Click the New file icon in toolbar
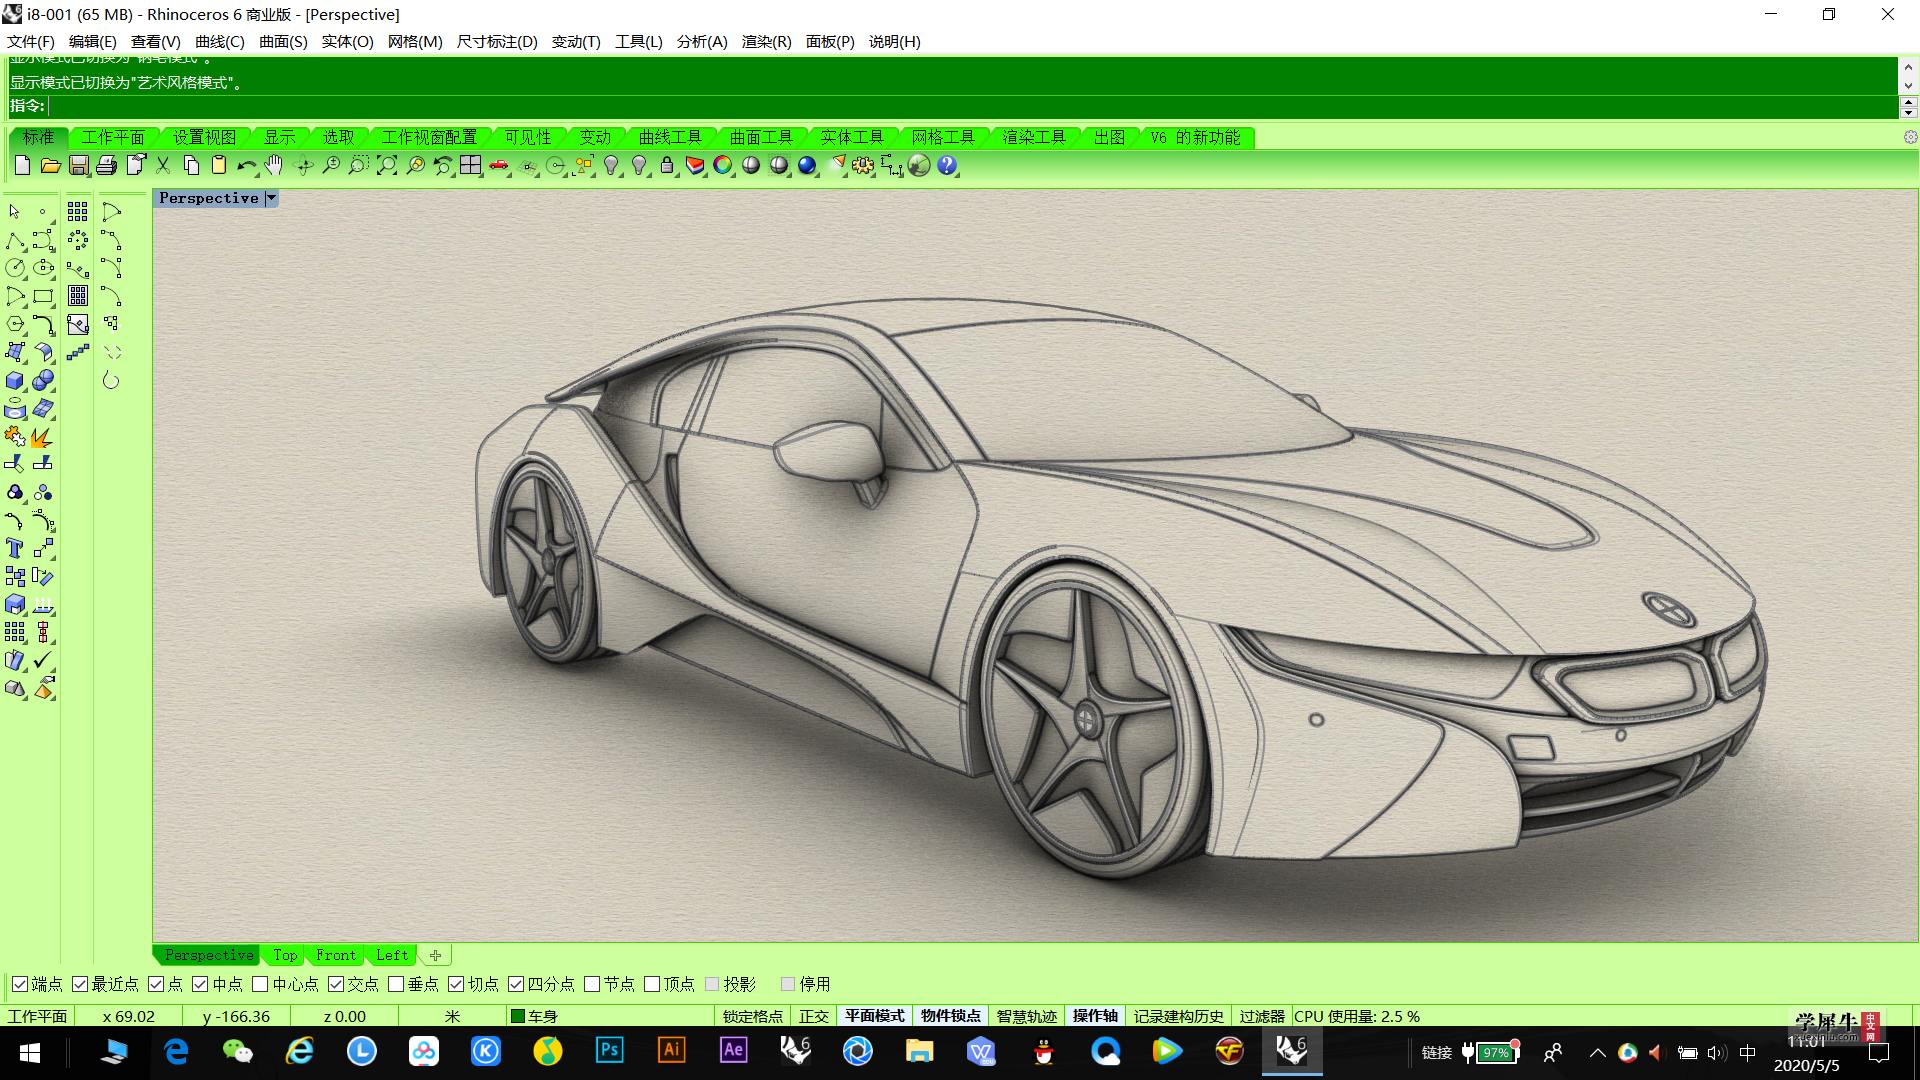This screenshot has width=1920, height=1080. click(x=22, y=165)
